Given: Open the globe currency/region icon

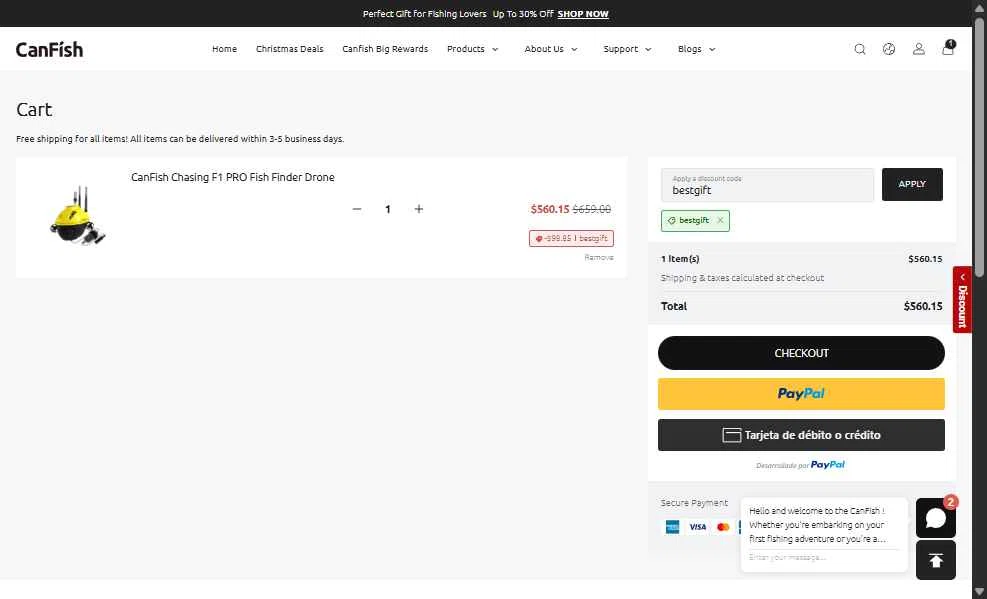Looking at the screenshot, I should [x=889, y=49].
